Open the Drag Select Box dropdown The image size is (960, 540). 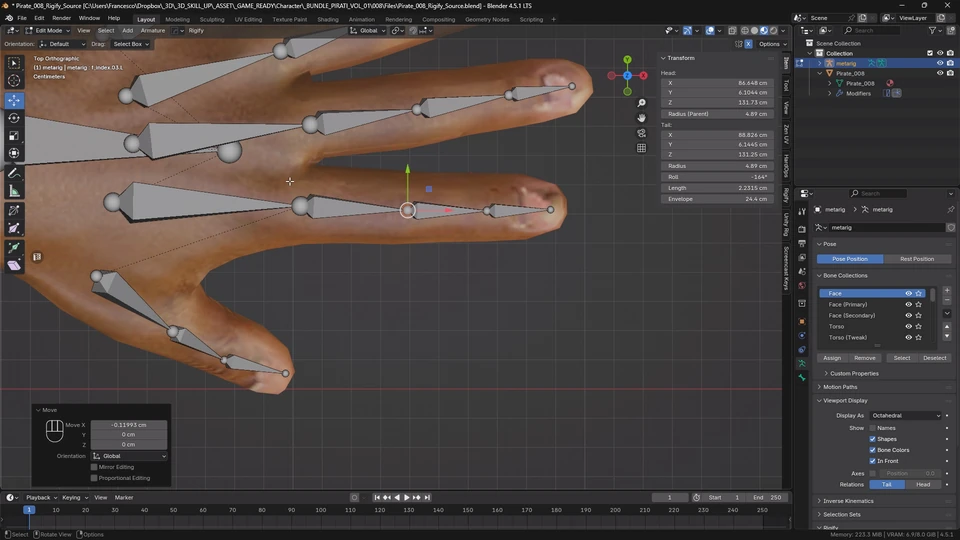(130, 44)
